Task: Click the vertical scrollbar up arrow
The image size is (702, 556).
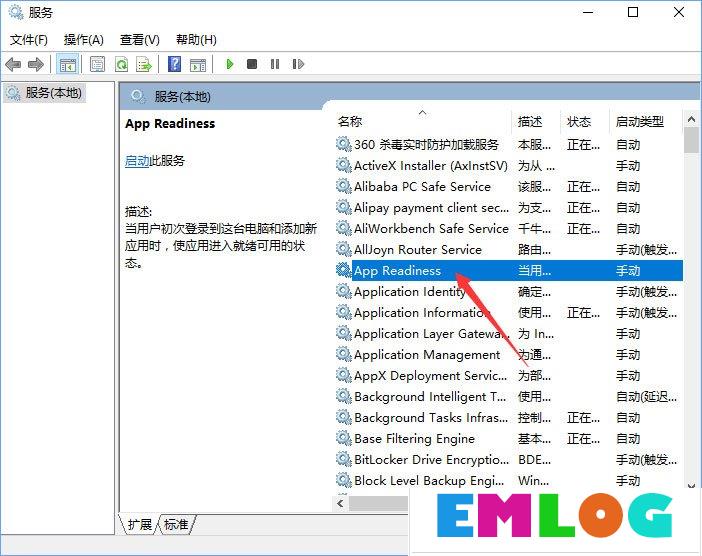Action: (691, 120)
